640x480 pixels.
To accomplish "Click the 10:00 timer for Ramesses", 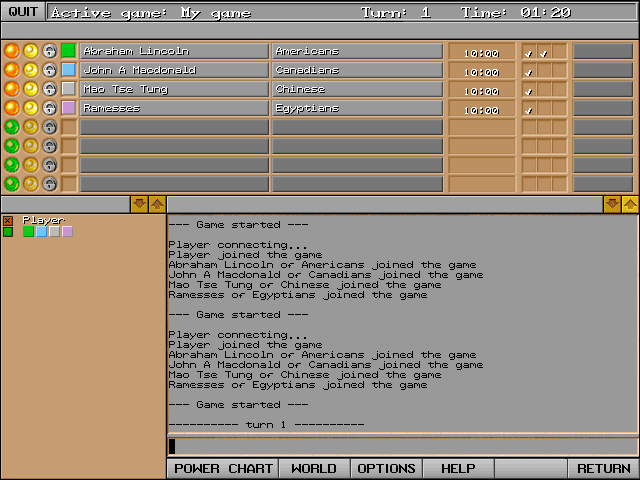I will tap(482, 110).
